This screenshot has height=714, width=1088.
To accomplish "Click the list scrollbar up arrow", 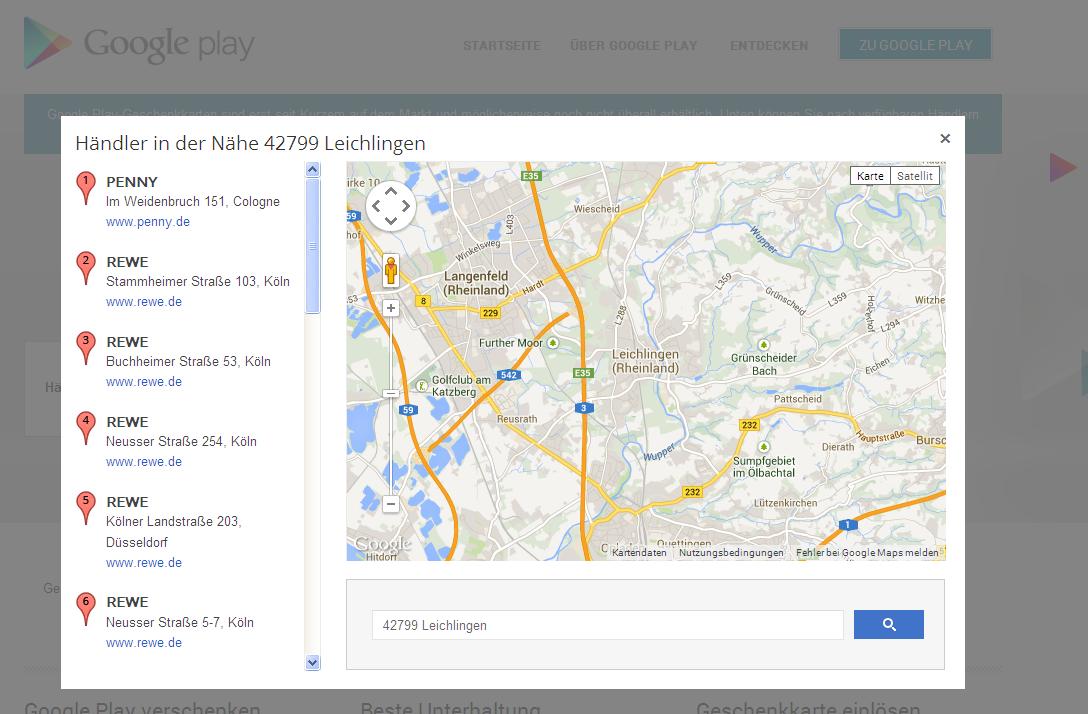I will click(x=313, y=169).
